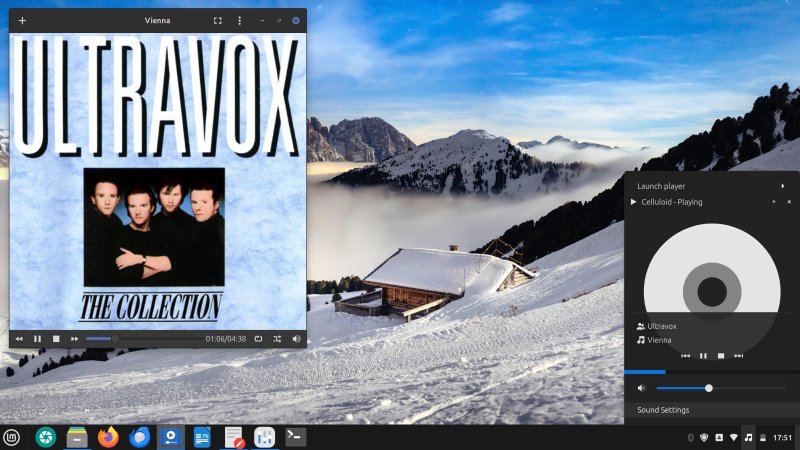Stop playback in the Celluloid window
This screenshot has width=800, height=450.
[56, 339]
